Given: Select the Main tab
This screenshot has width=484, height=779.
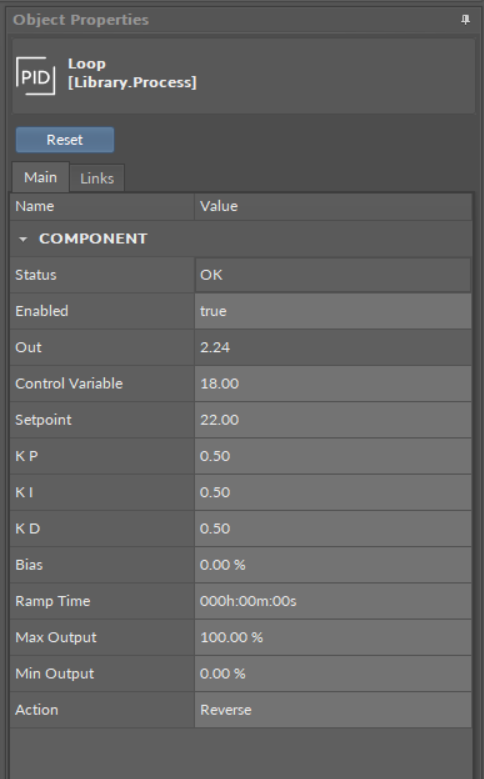Looking at the screenshot, I should pos(40,177).
